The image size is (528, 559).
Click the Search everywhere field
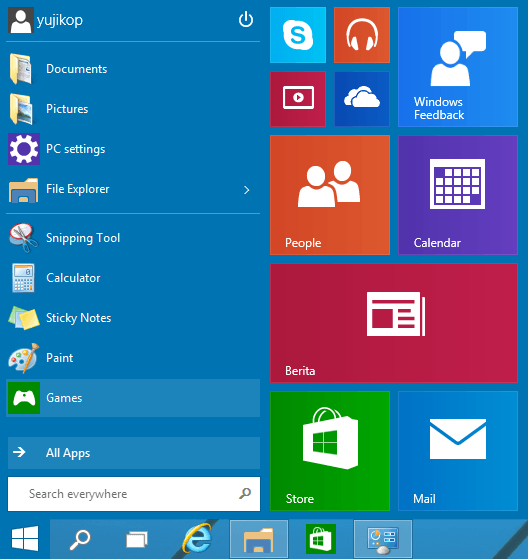tap(134, 494)
